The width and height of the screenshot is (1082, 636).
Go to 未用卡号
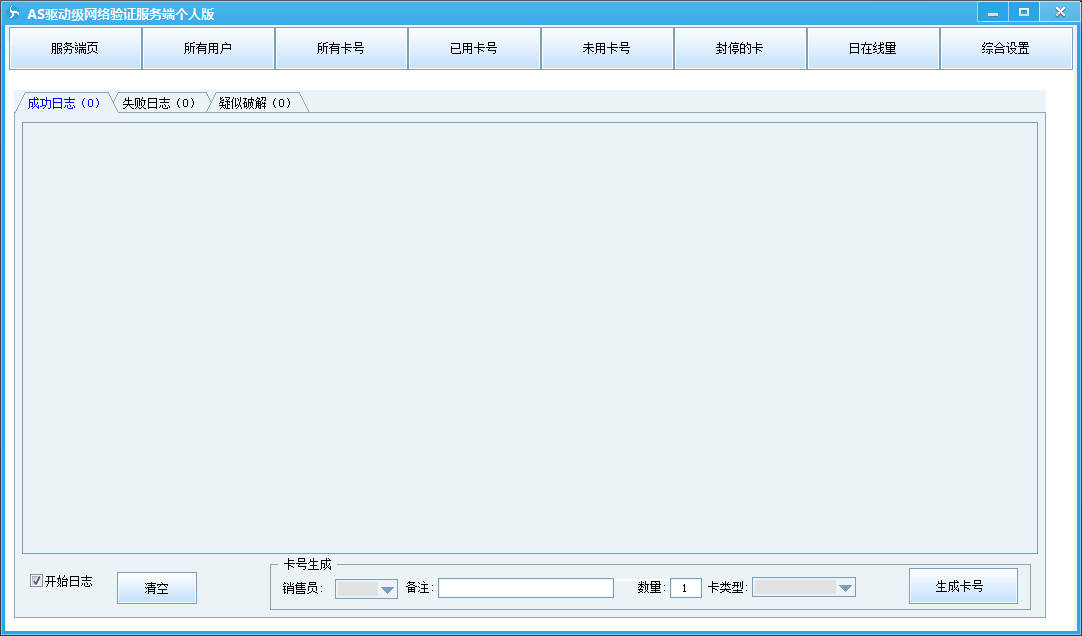607,48
